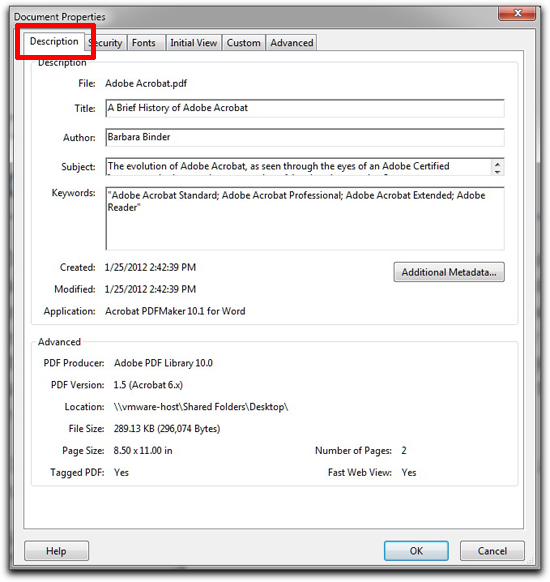Switch to the Advanced tab
Screen dimensions: 550x582
pos(292,43)
